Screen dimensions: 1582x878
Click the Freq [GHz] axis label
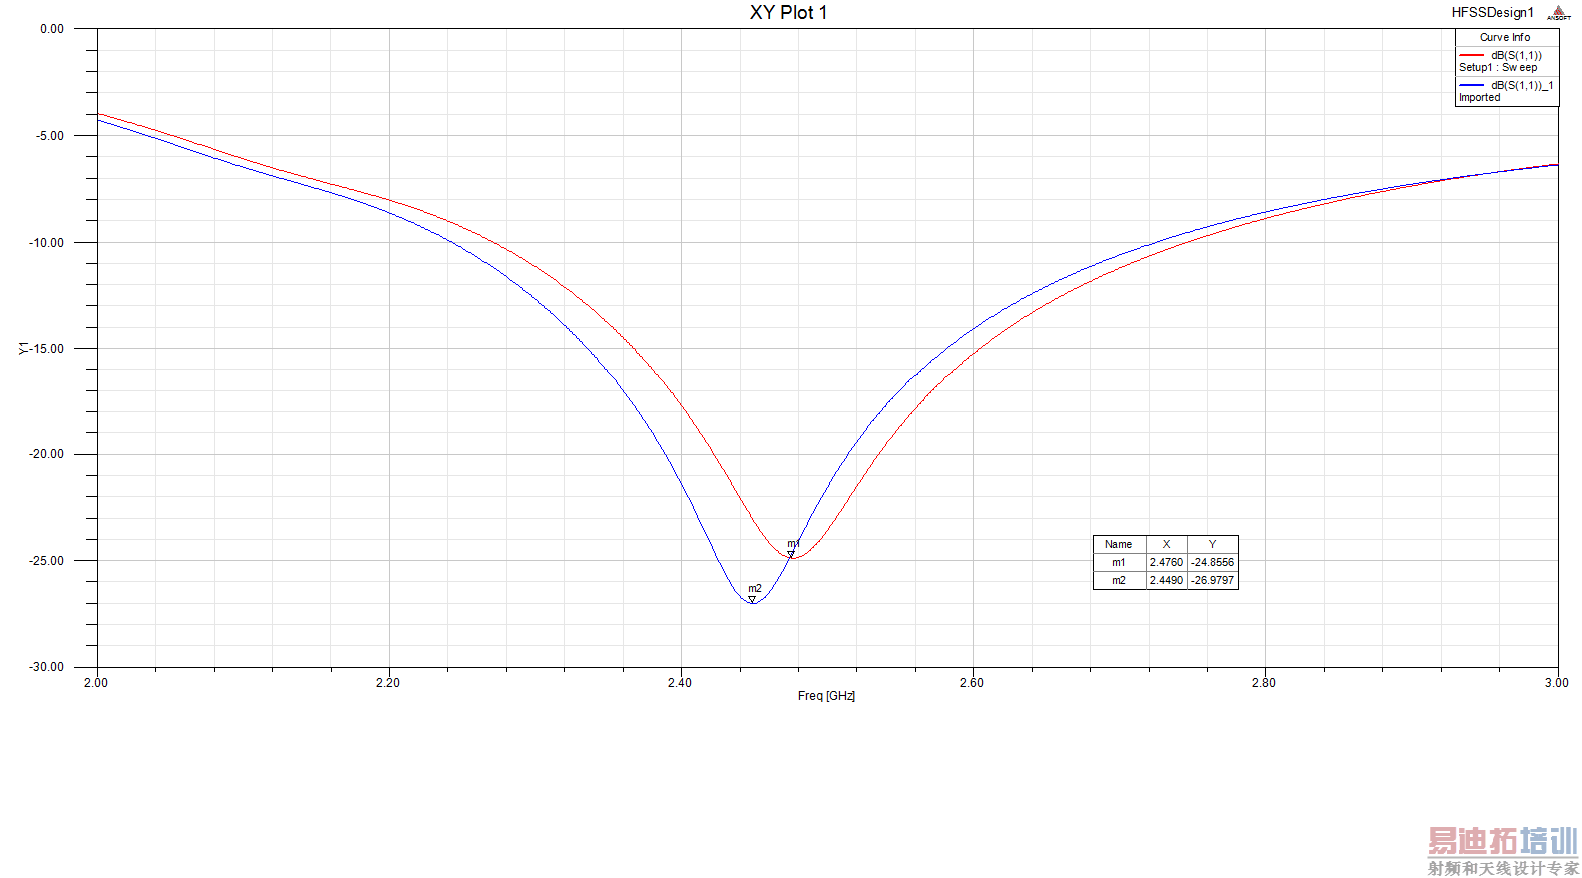pyautogui.click(x=826, y=696)
